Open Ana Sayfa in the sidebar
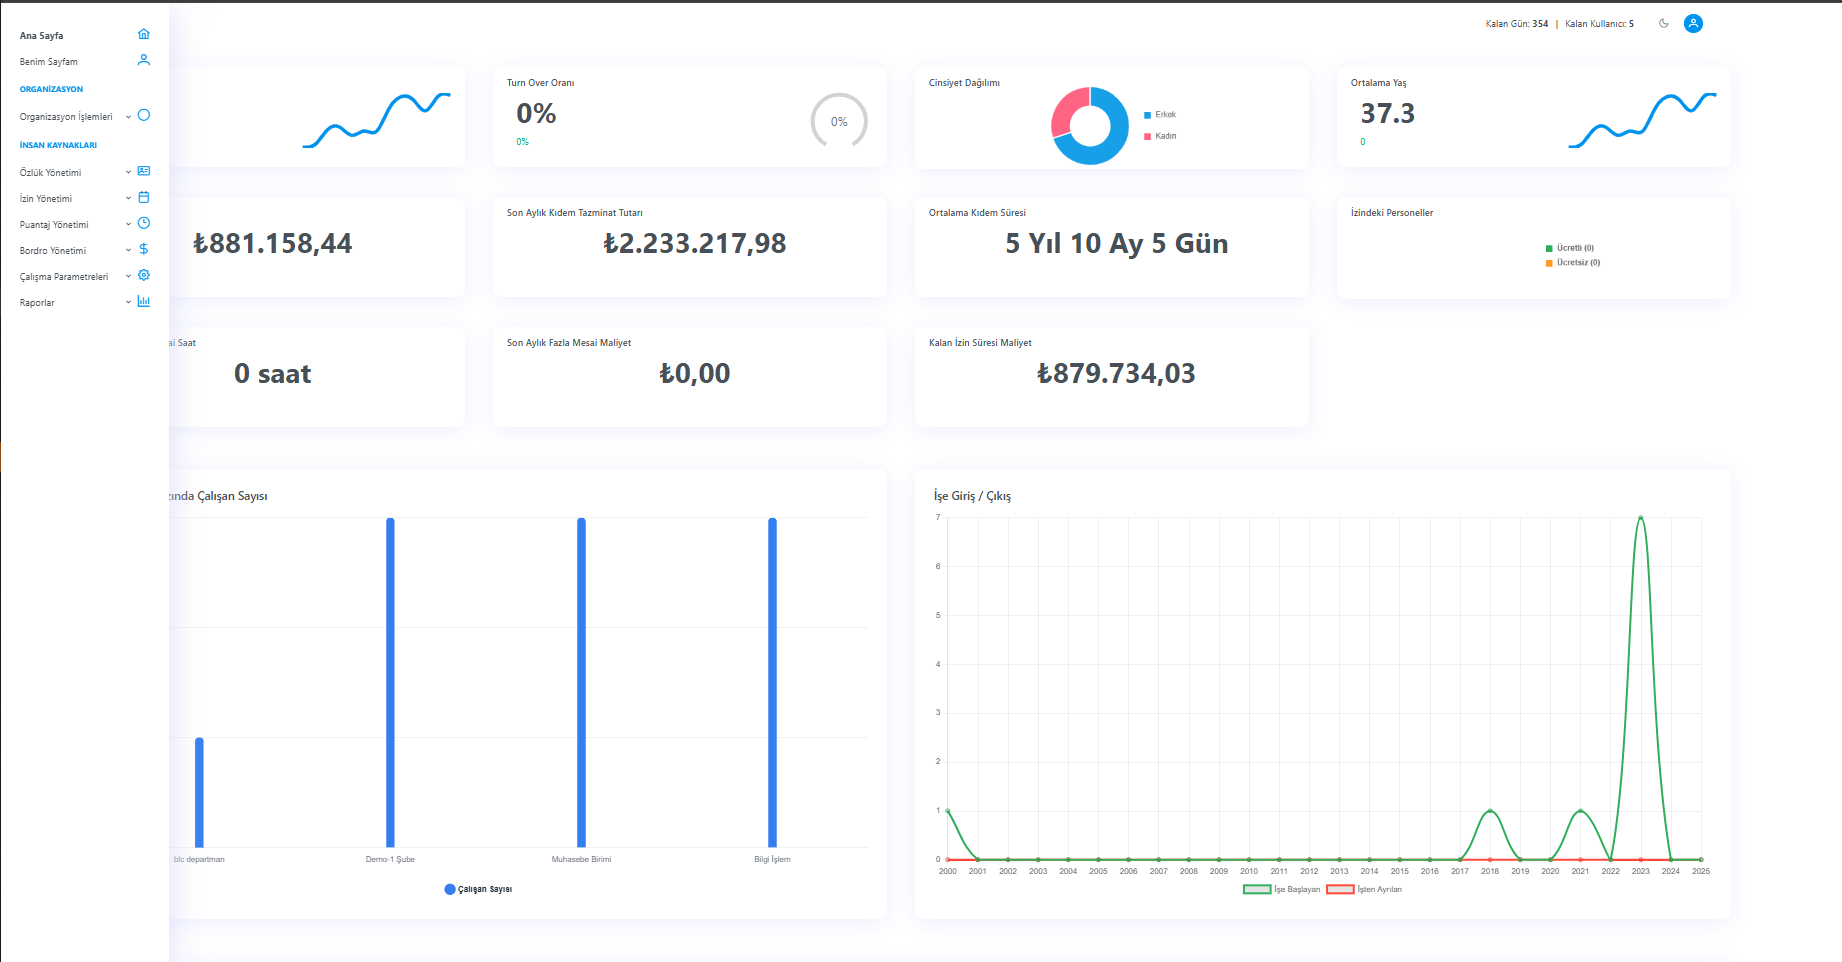 click(42, 36)
